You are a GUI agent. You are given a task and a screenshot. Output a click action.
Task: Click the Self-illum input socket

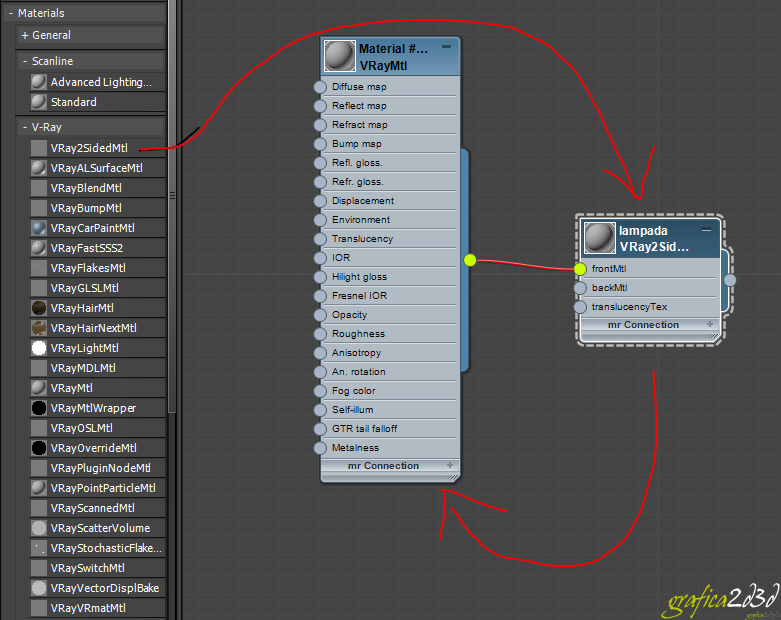tap(320, 410)
